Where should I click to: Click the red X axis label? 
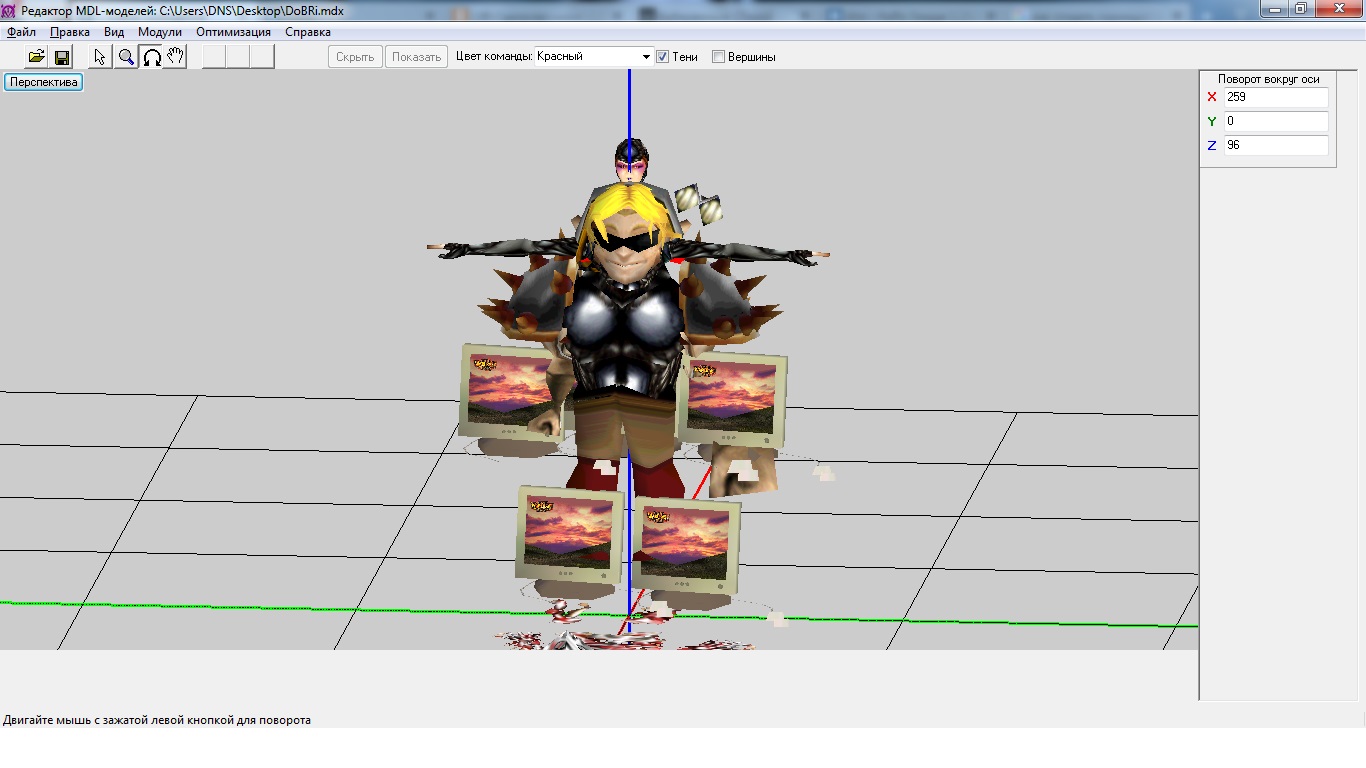pyautogui.click(x=1212, y=97)
